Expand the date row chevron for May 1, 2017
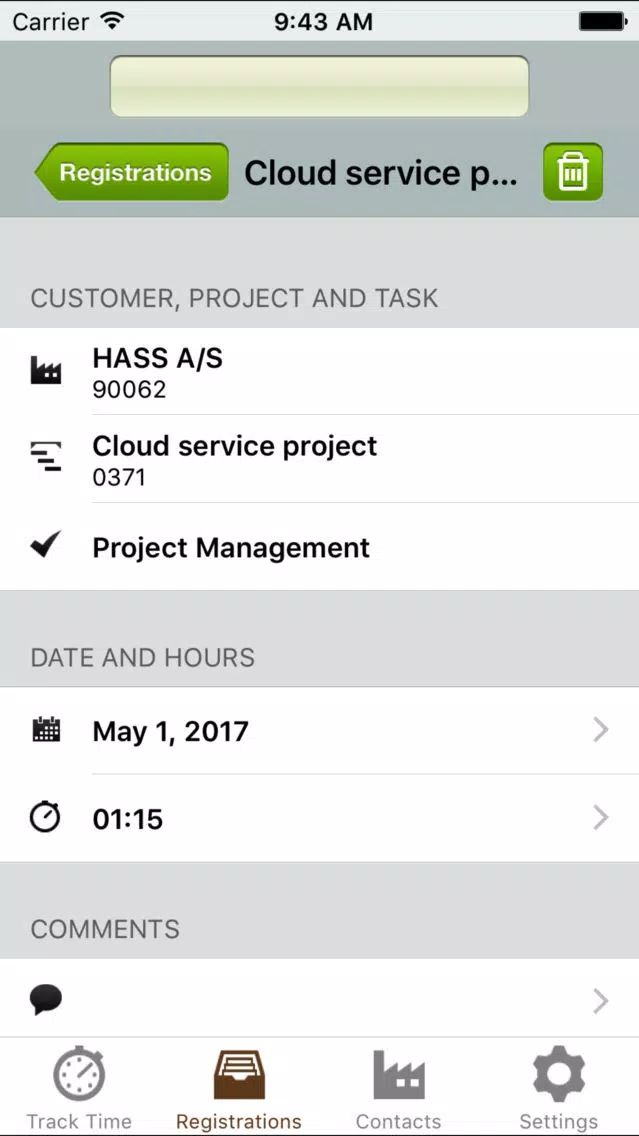Image resolution: width=639 pixels, height=1136 pixels. point(600,730)
